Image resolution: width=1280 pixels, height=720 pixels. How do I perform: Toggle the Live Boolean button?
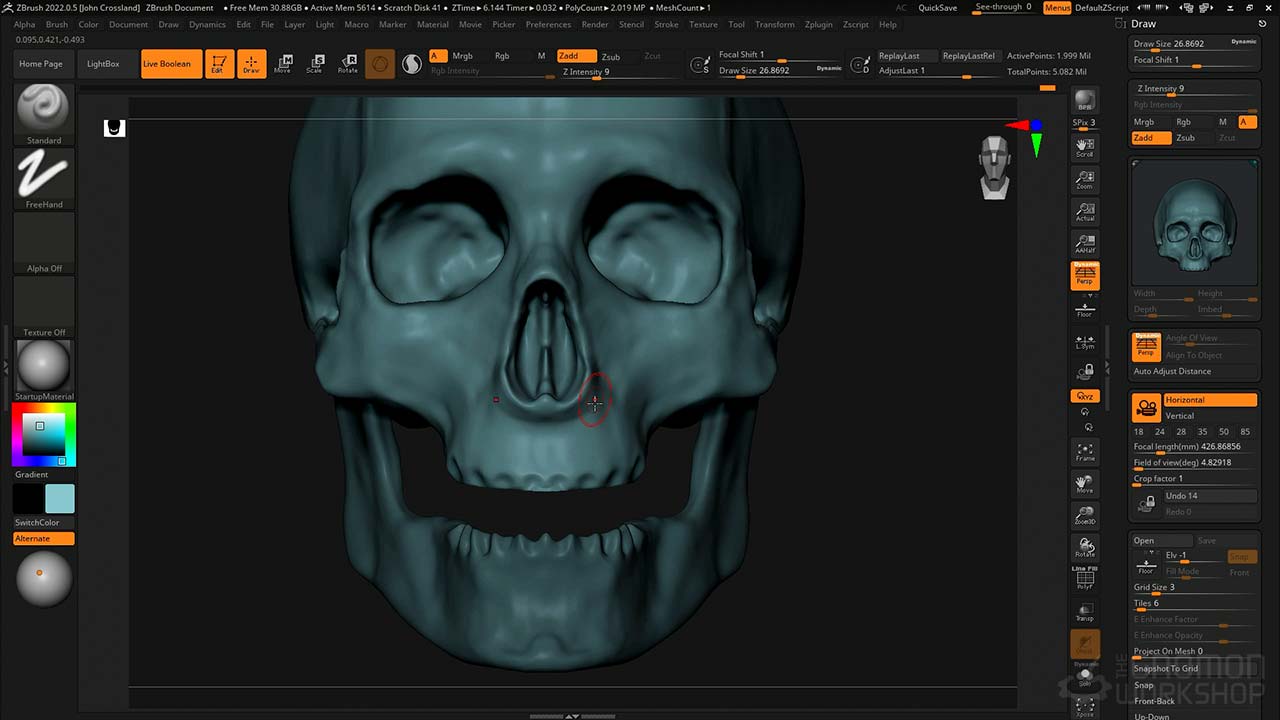(167, 64)
